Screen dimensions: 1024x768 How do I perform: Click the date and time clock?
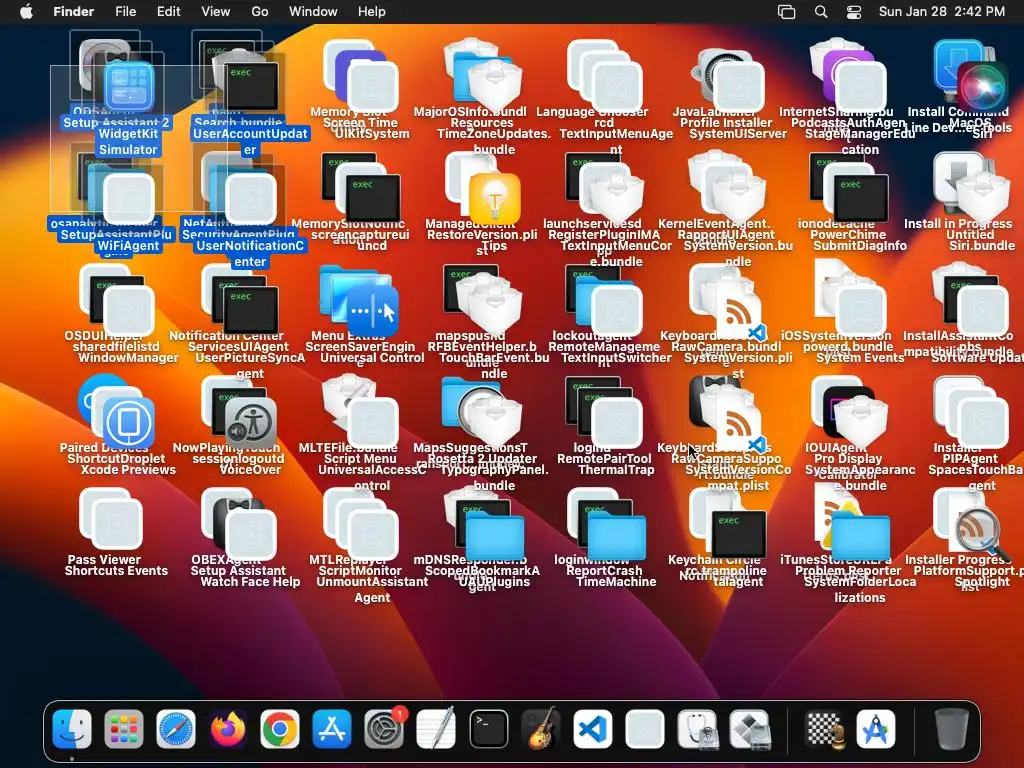coord(942,12)
